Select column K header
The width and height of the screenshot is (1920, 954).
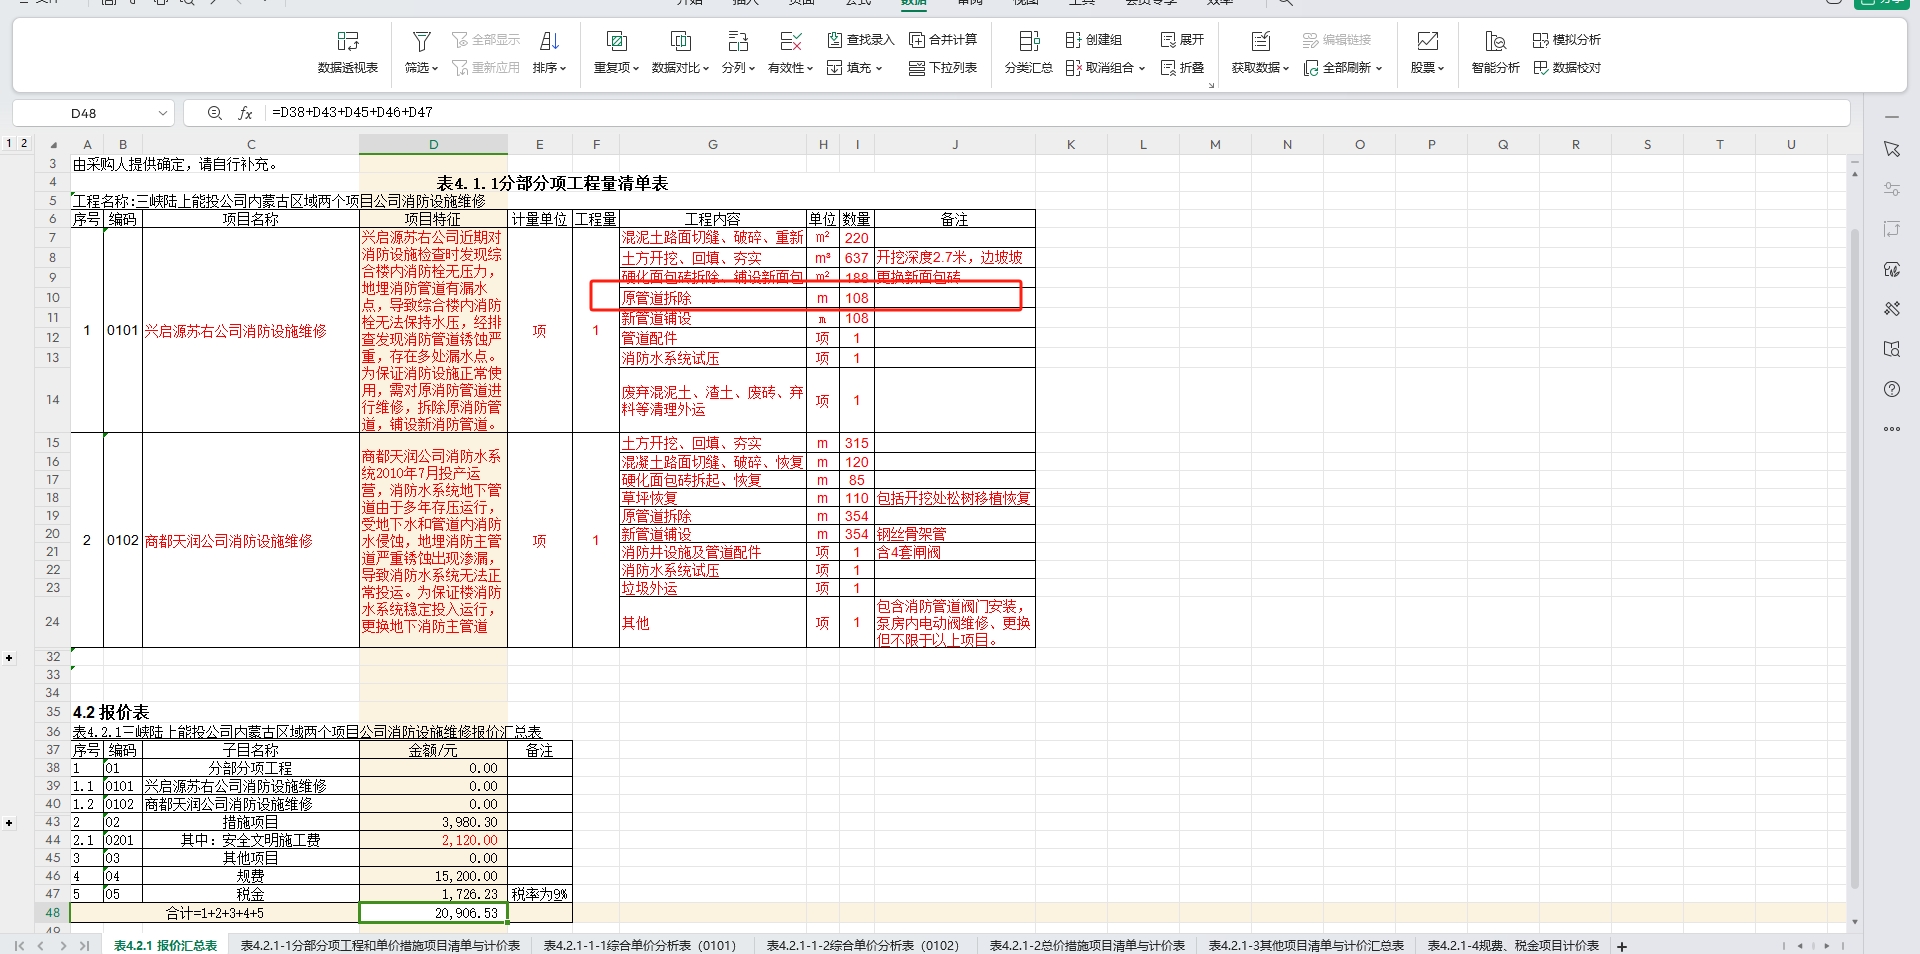[1071, 144]
